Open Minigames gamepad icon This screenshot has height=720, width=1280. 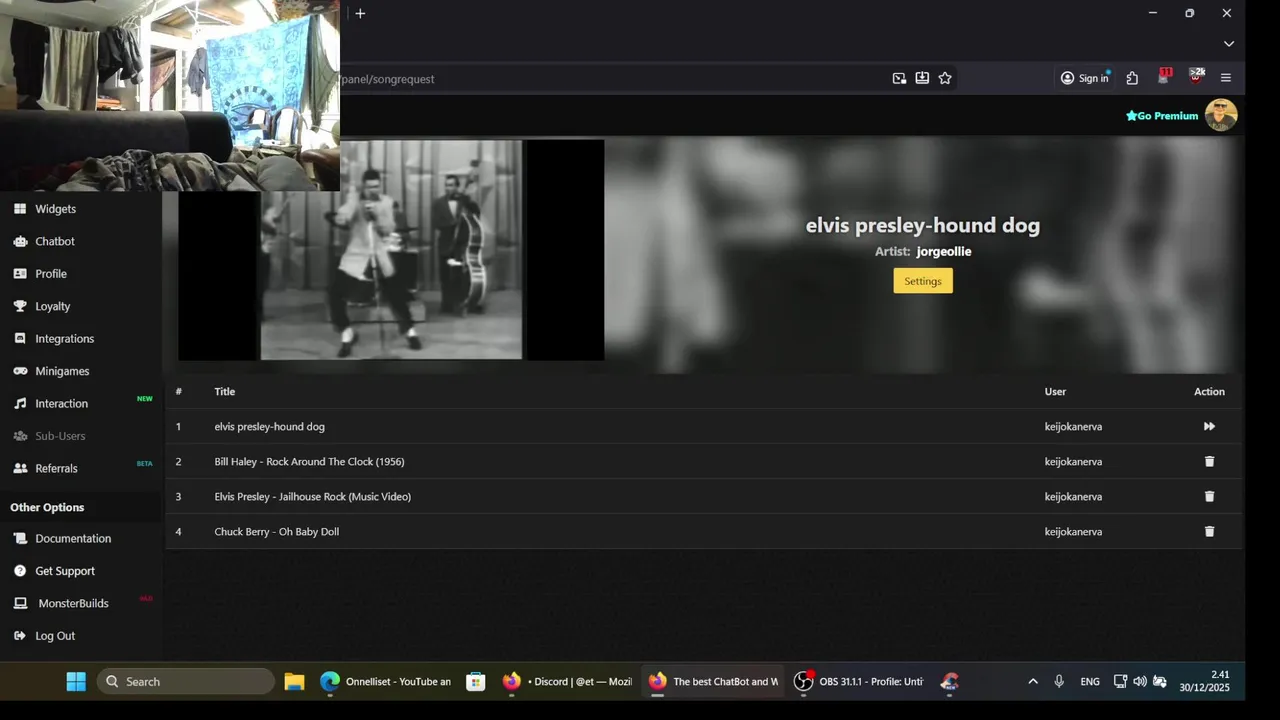(20, 371)
